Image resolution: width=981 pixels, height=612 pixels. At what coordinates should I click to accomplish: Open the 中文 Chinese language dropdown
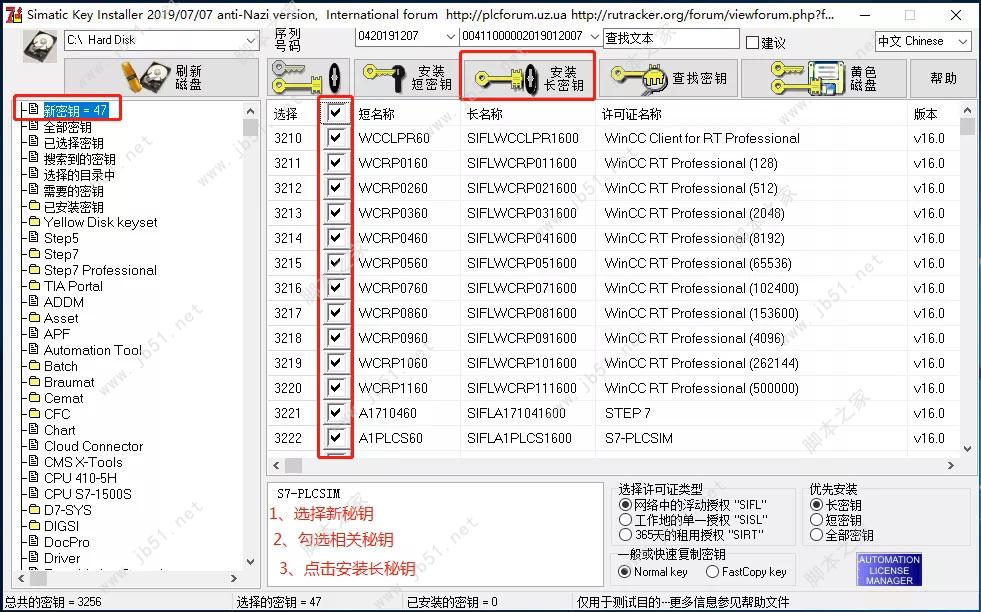[958, 41]
